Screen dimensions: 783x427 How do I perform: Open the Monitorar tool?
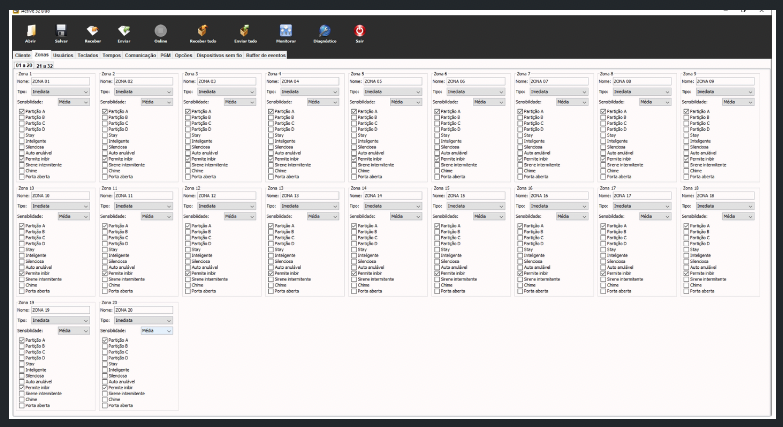[x=286, y=31]
